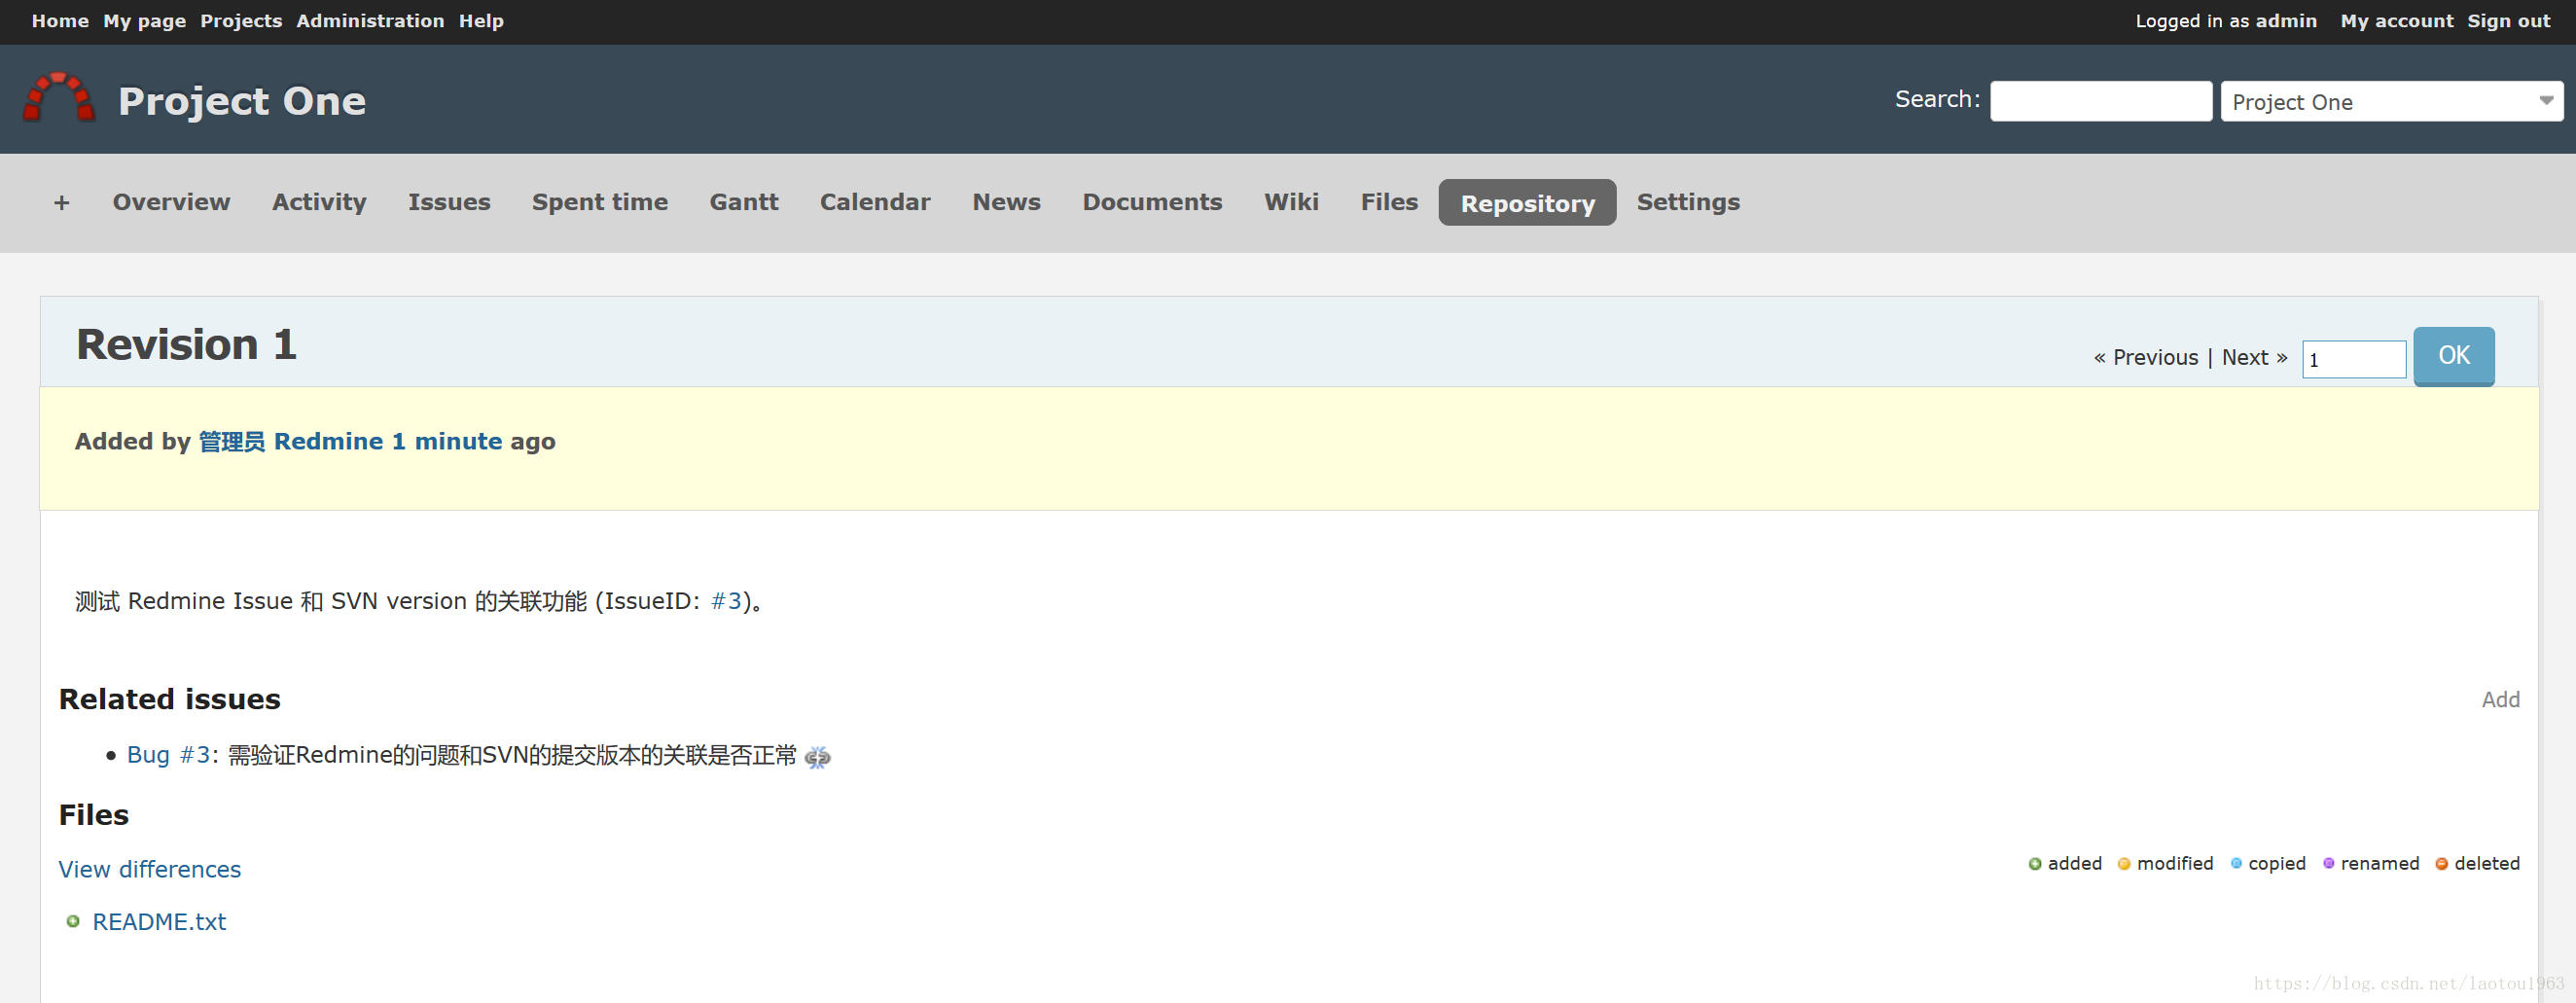Image resolution: width=2576 pixels, height=1003 pixels.
Task: Switch to the News tab
Action: click(1006, 202)
